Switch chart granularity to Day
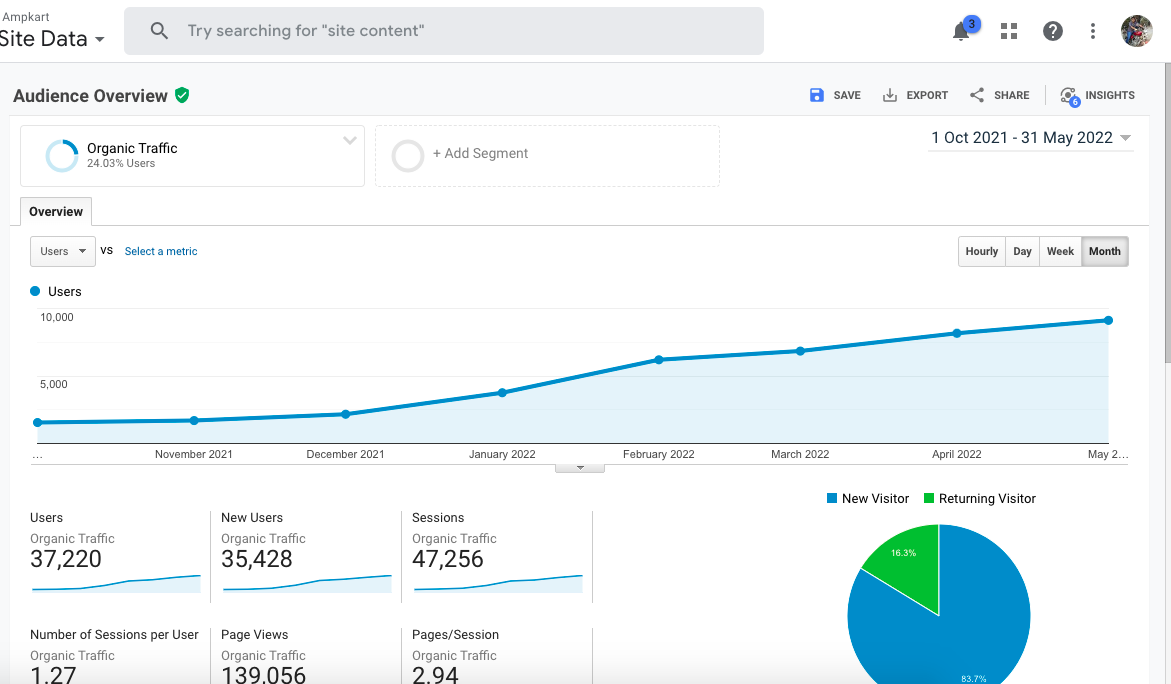This screenshot has width=1171, height=684. tap(1022, 252)
